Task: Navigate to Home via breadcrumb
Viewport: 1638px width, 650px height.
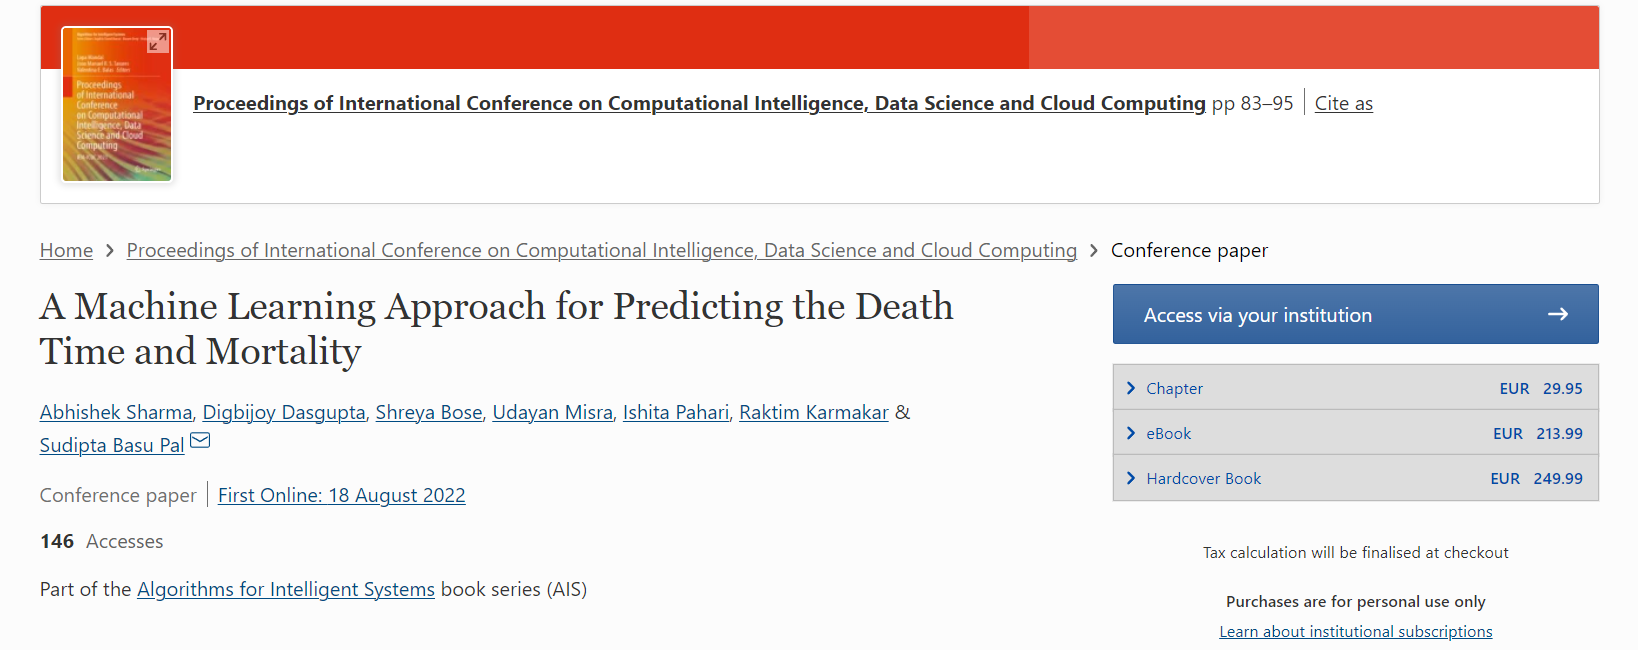Action: coord(66,250)
